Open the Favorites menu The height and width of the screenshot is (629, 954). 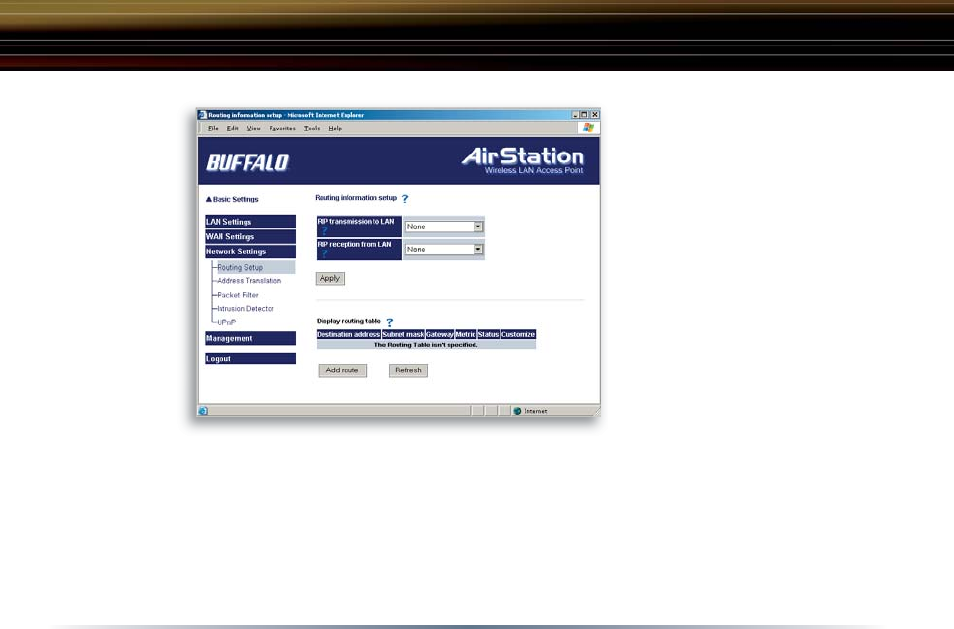pos(282,128)
